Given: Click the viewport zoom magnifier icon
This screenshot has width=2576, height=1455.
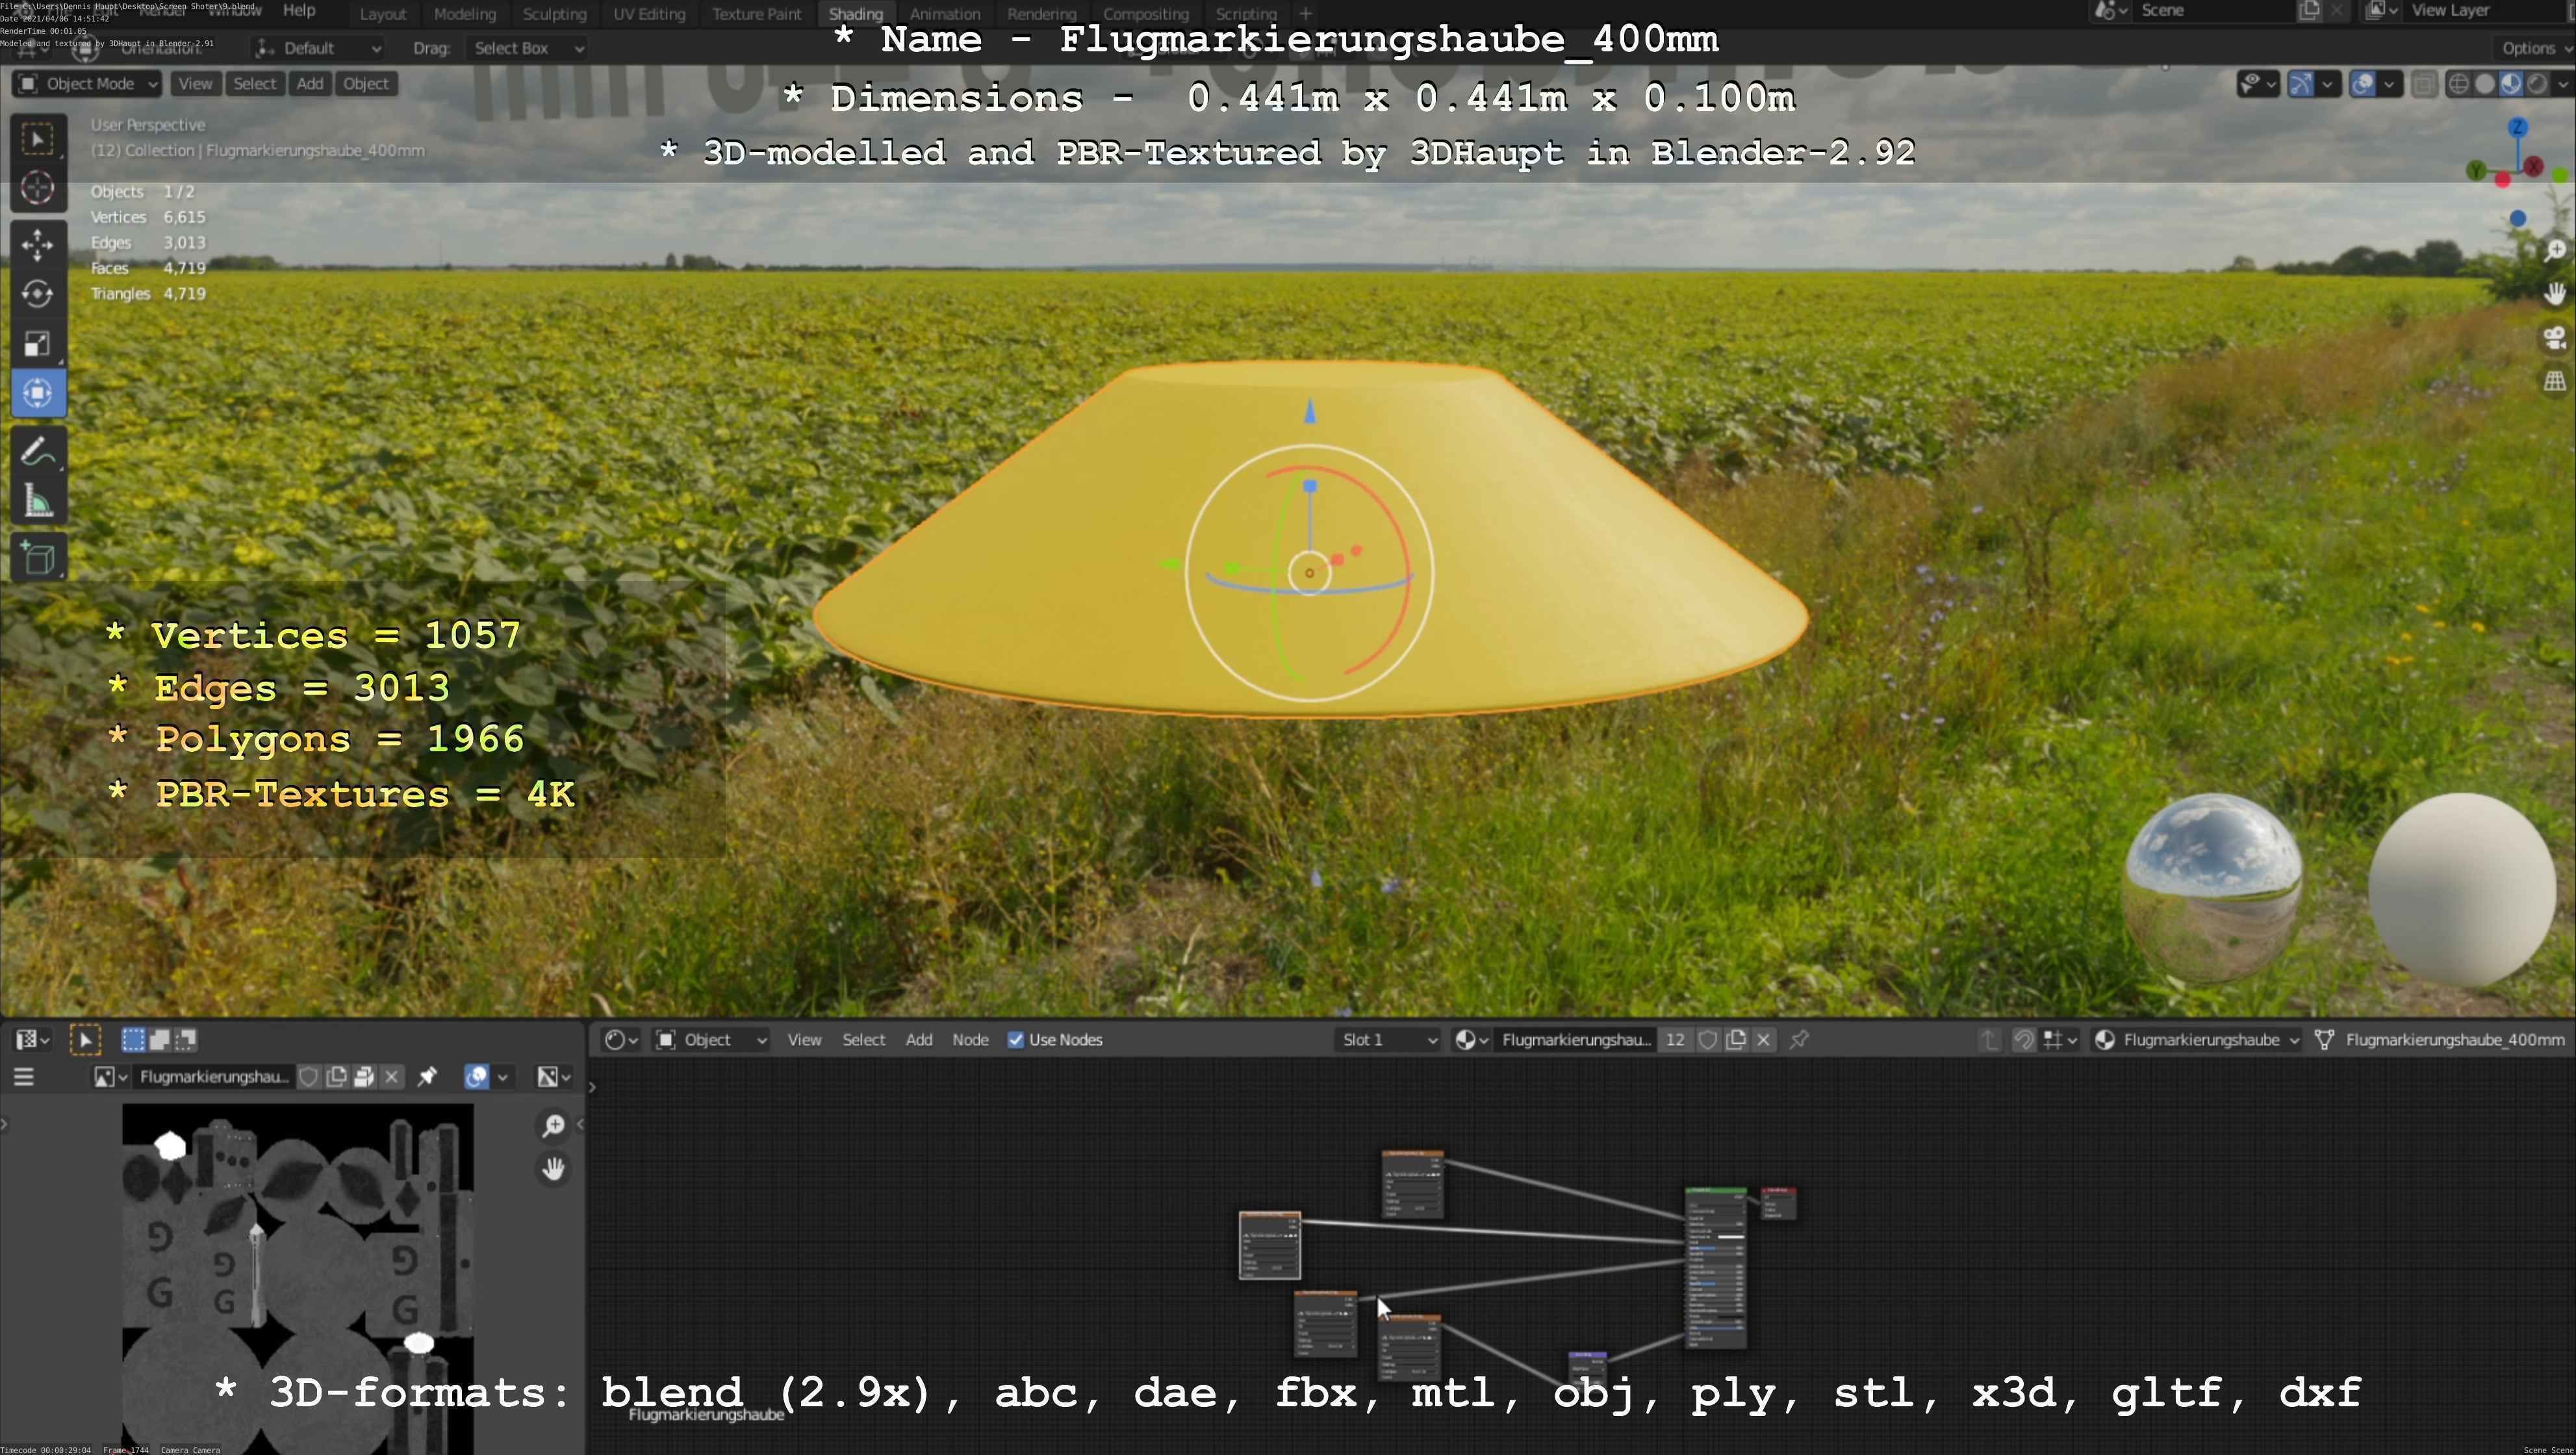Looking at the screenshot, I should [2555, 250].
